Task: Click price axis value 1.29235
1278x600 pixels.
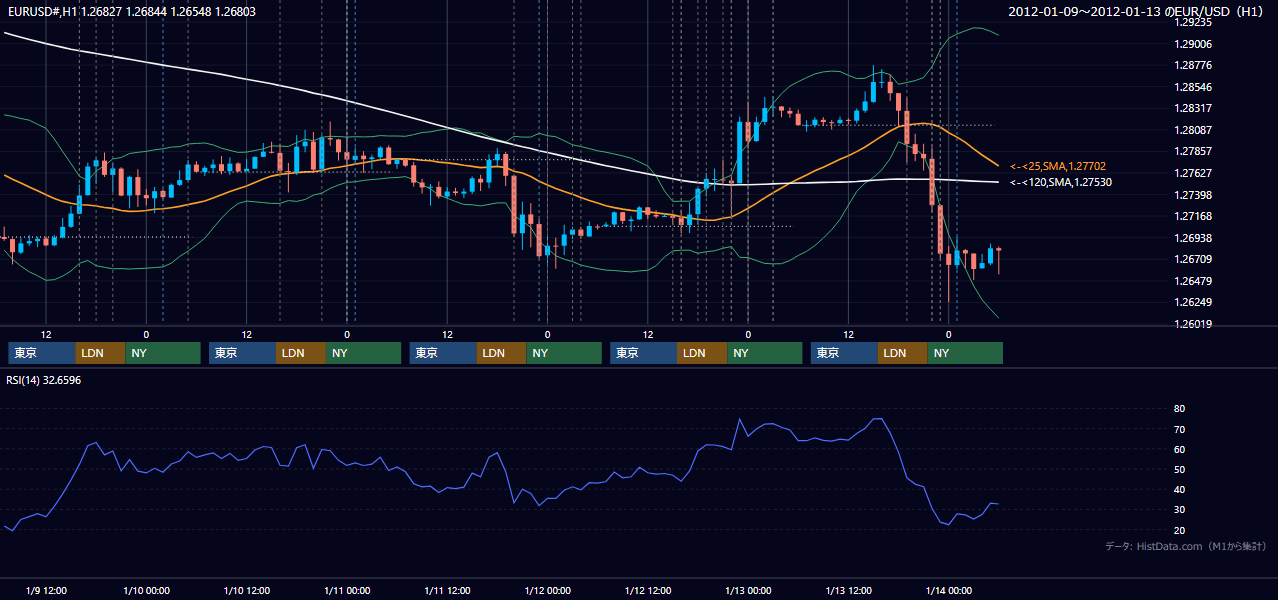Action: [1193, 22]
